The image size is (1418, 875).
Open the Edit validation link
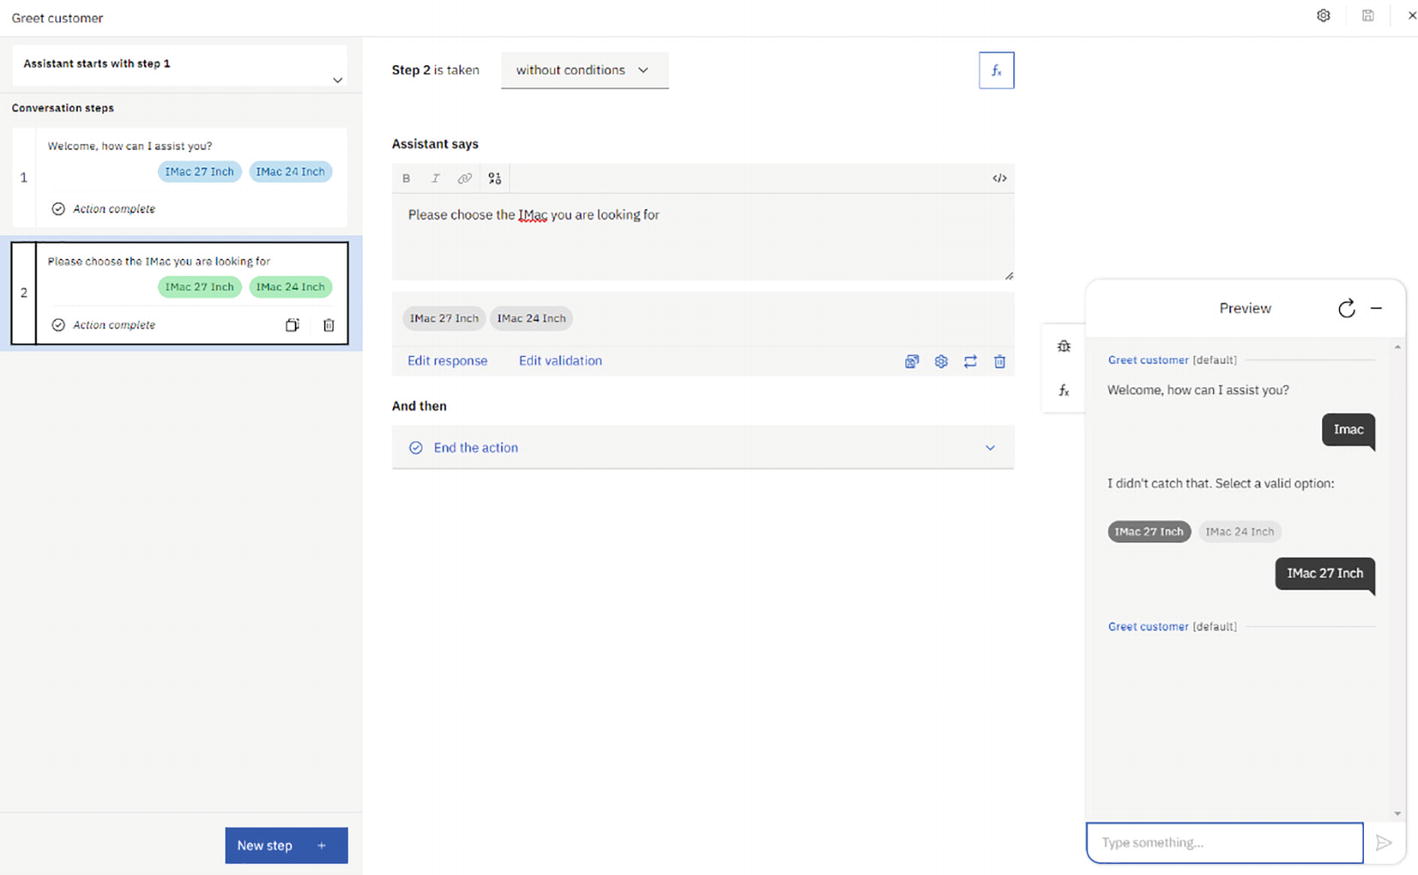click(560, 361)
